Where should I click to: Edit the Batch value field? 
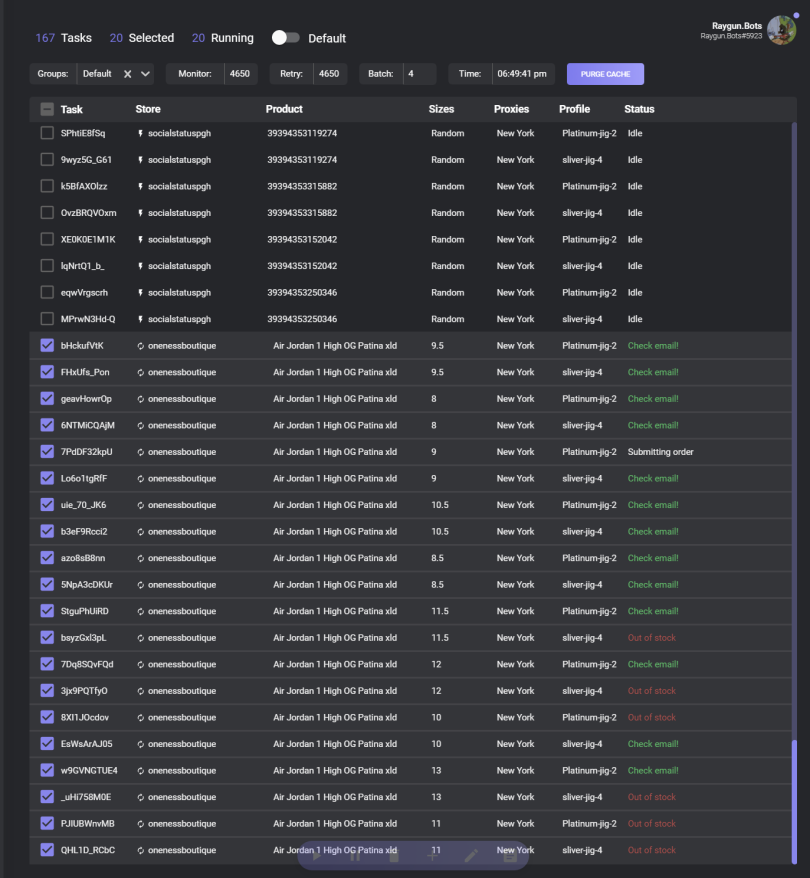[x=419, y=74]
